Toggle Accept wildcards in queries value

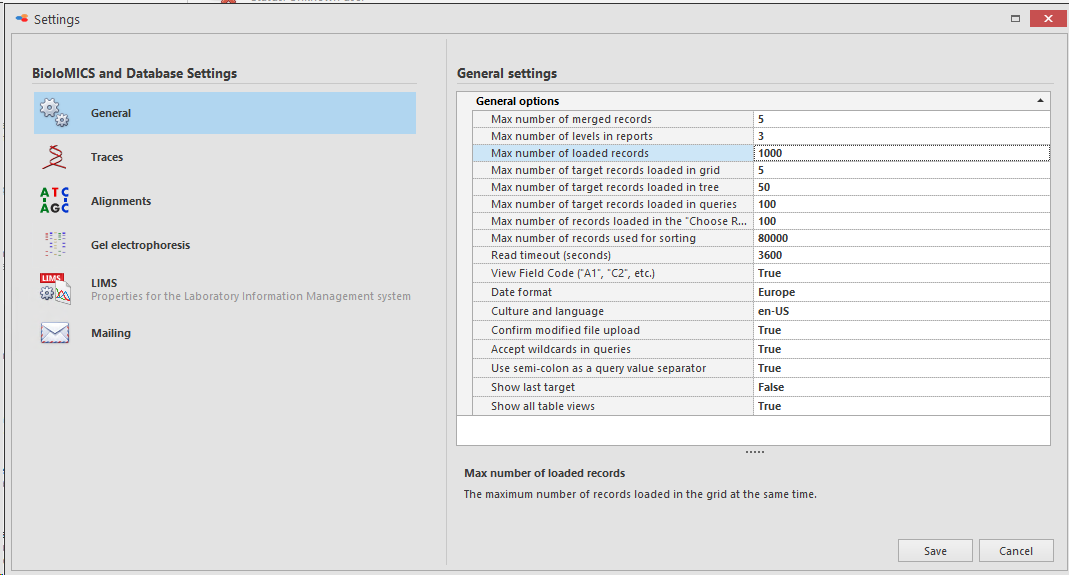point(901,349)
